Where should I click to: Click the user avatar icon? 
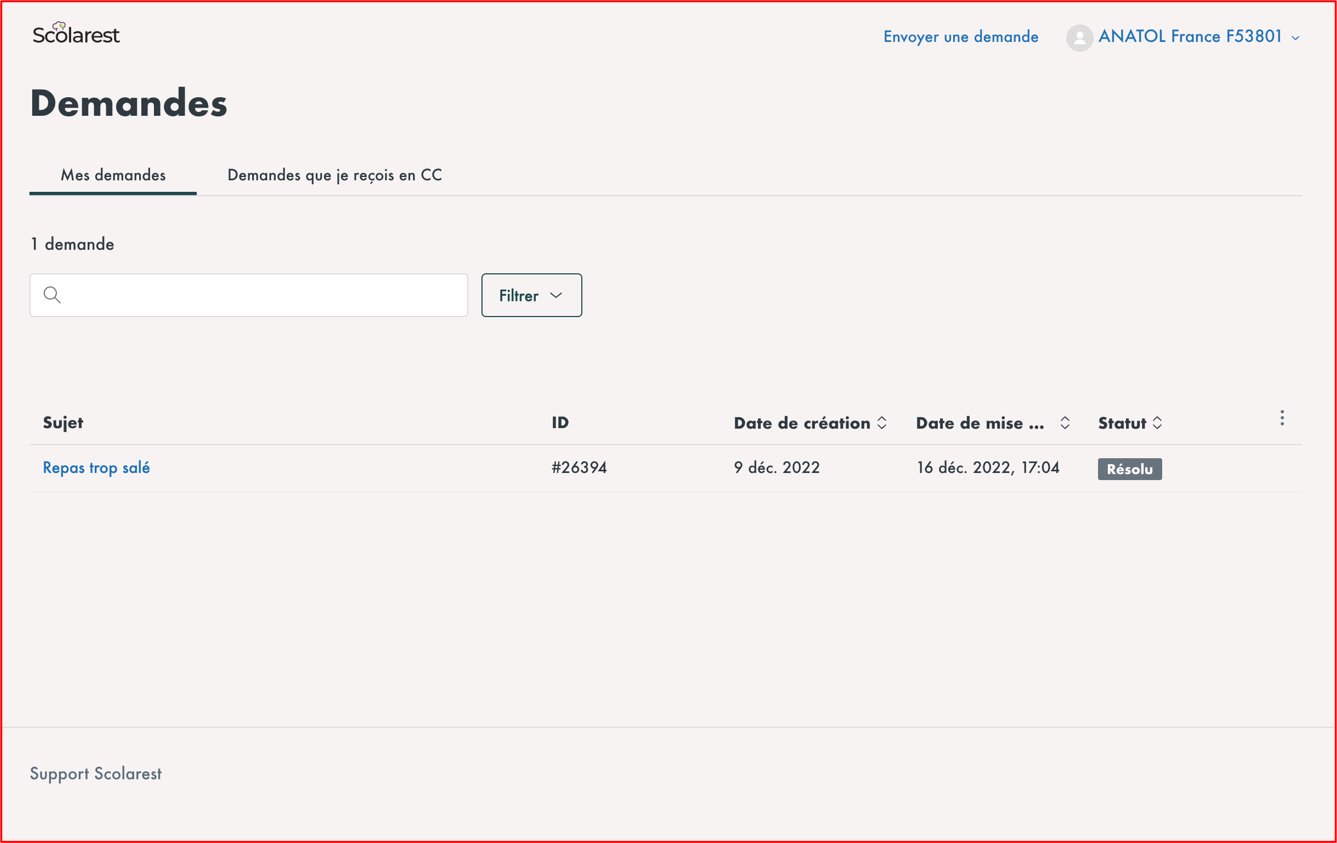point(1078,38)
